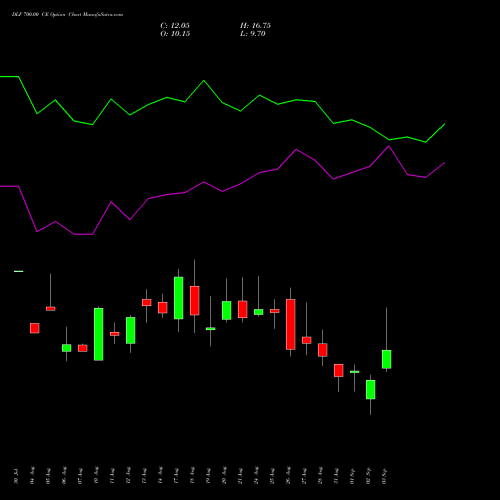
Task: Select the 04 Aug date label on the axis
Action: tap(32, 476)
